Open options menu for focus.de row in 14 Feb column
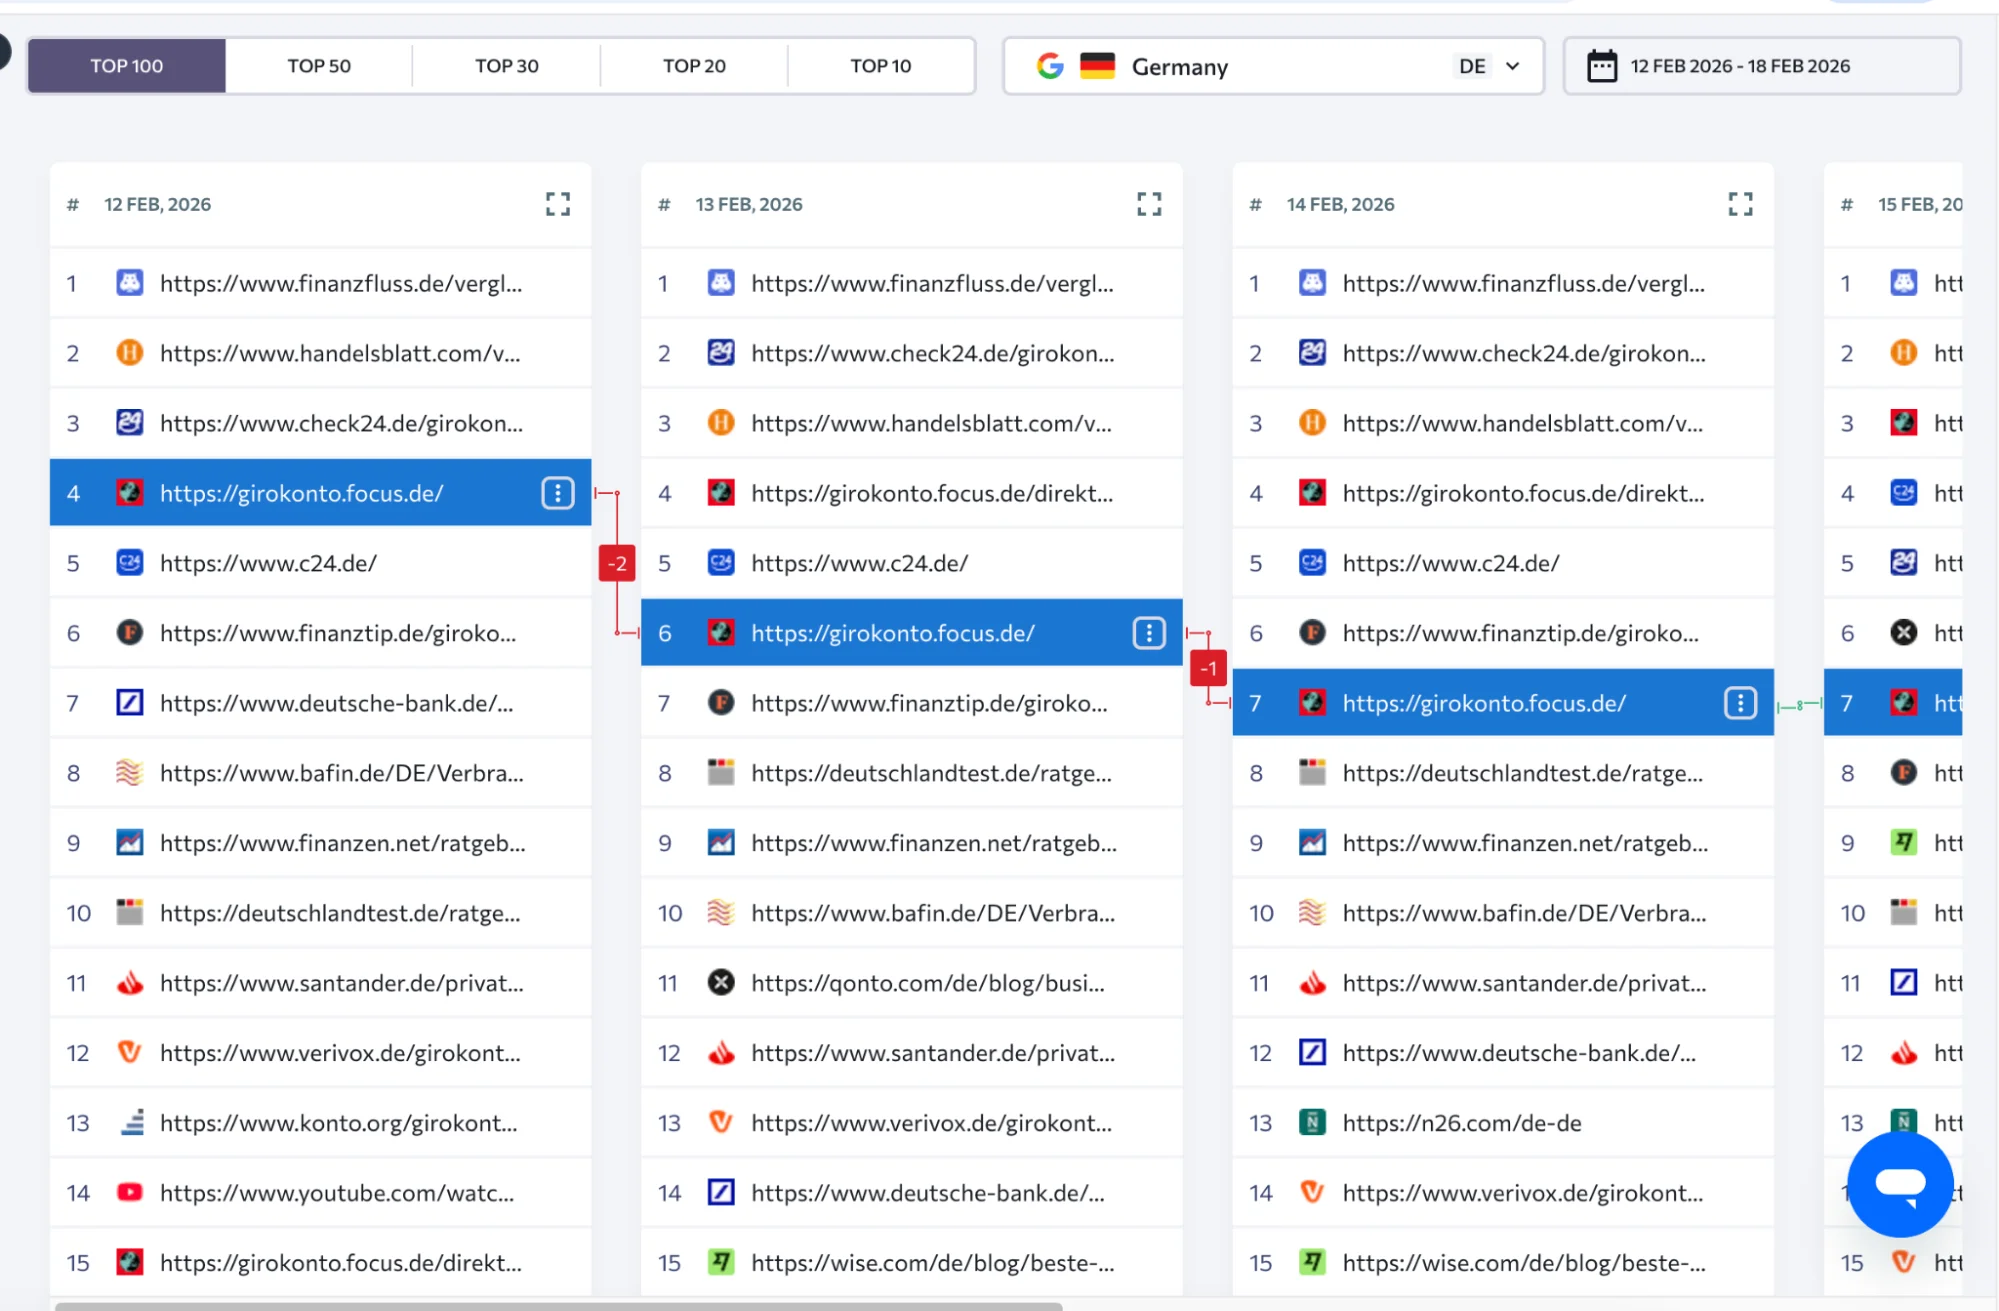The height and width of the screenshot is (1311, 1999). (1740, 703)
